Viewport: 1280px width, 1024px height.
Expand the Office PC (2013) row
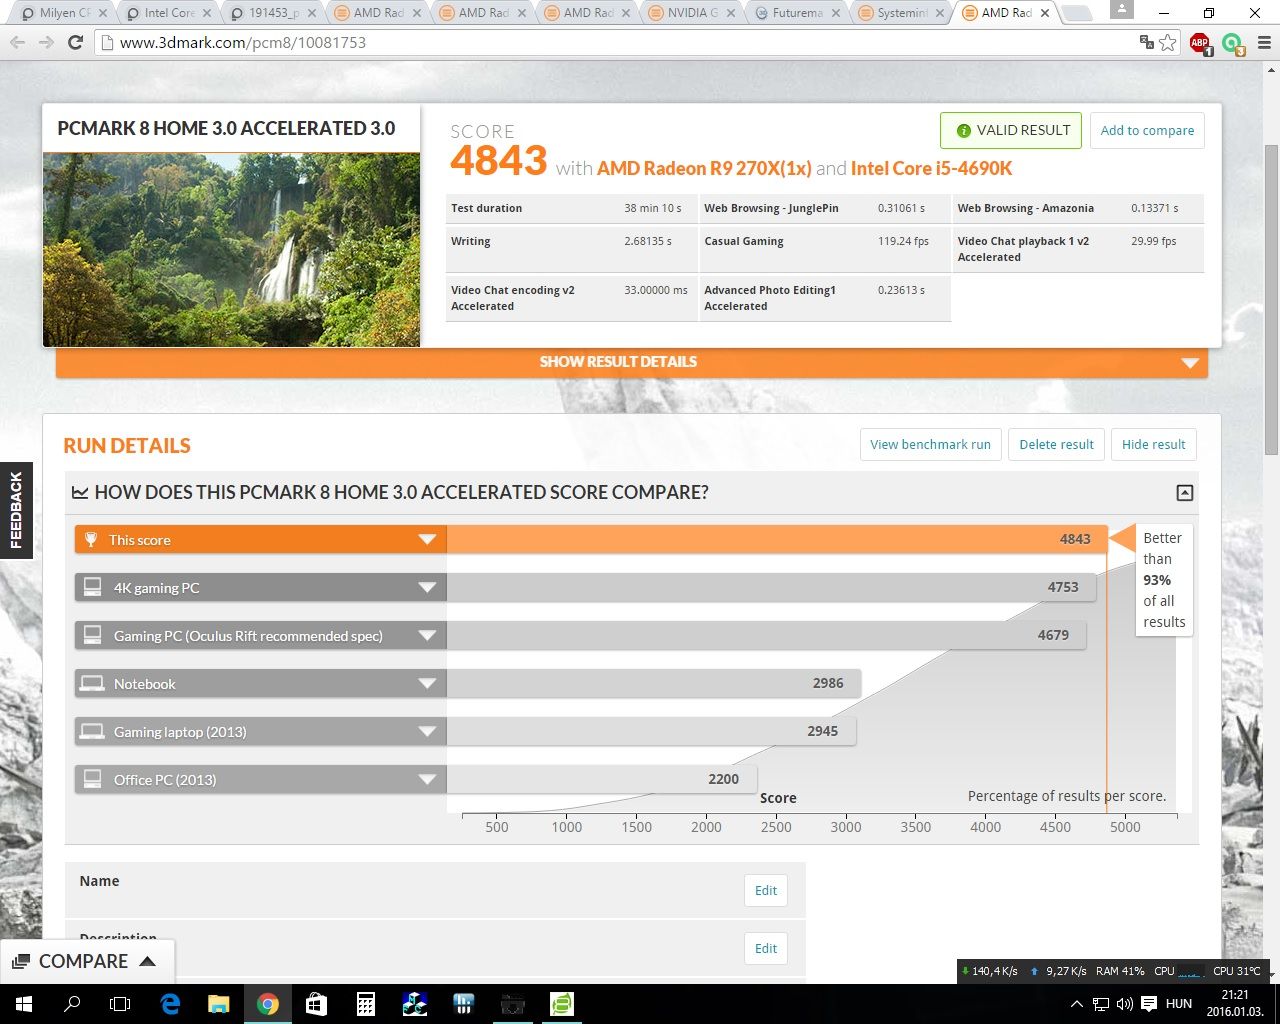pyautogui.click(x=427, y=780)
